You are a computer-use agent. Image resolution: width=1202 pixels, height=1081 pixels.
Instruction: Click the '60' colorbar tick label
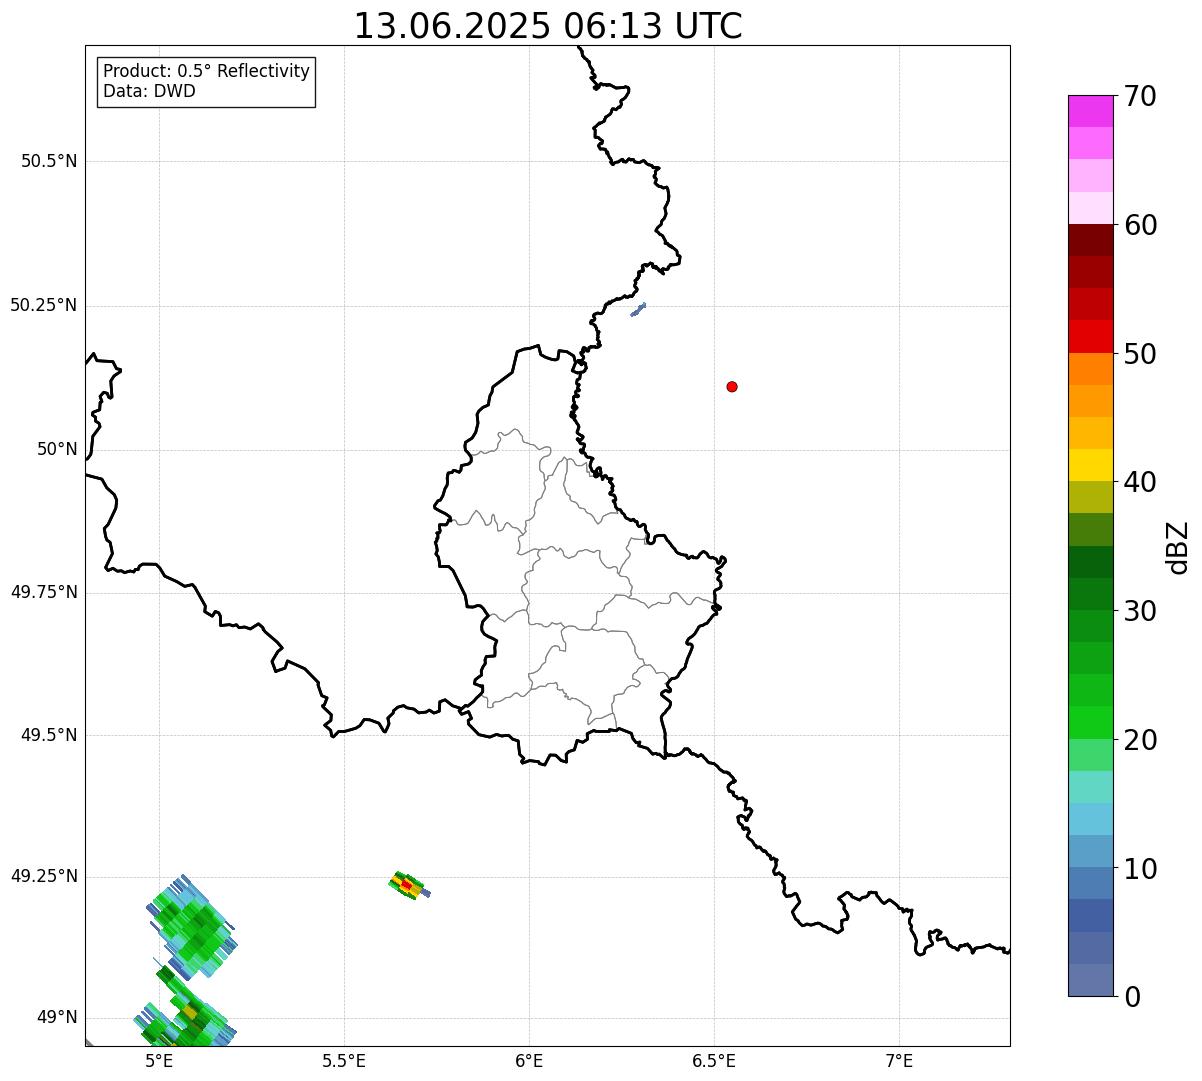coord(1140,226)
